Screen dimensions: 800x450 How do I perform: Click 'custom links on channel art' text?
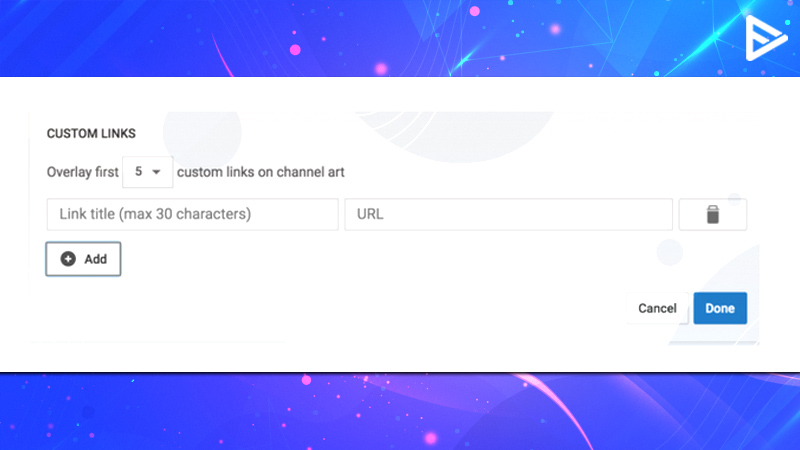pyautogui.click(x=261, y=172)
